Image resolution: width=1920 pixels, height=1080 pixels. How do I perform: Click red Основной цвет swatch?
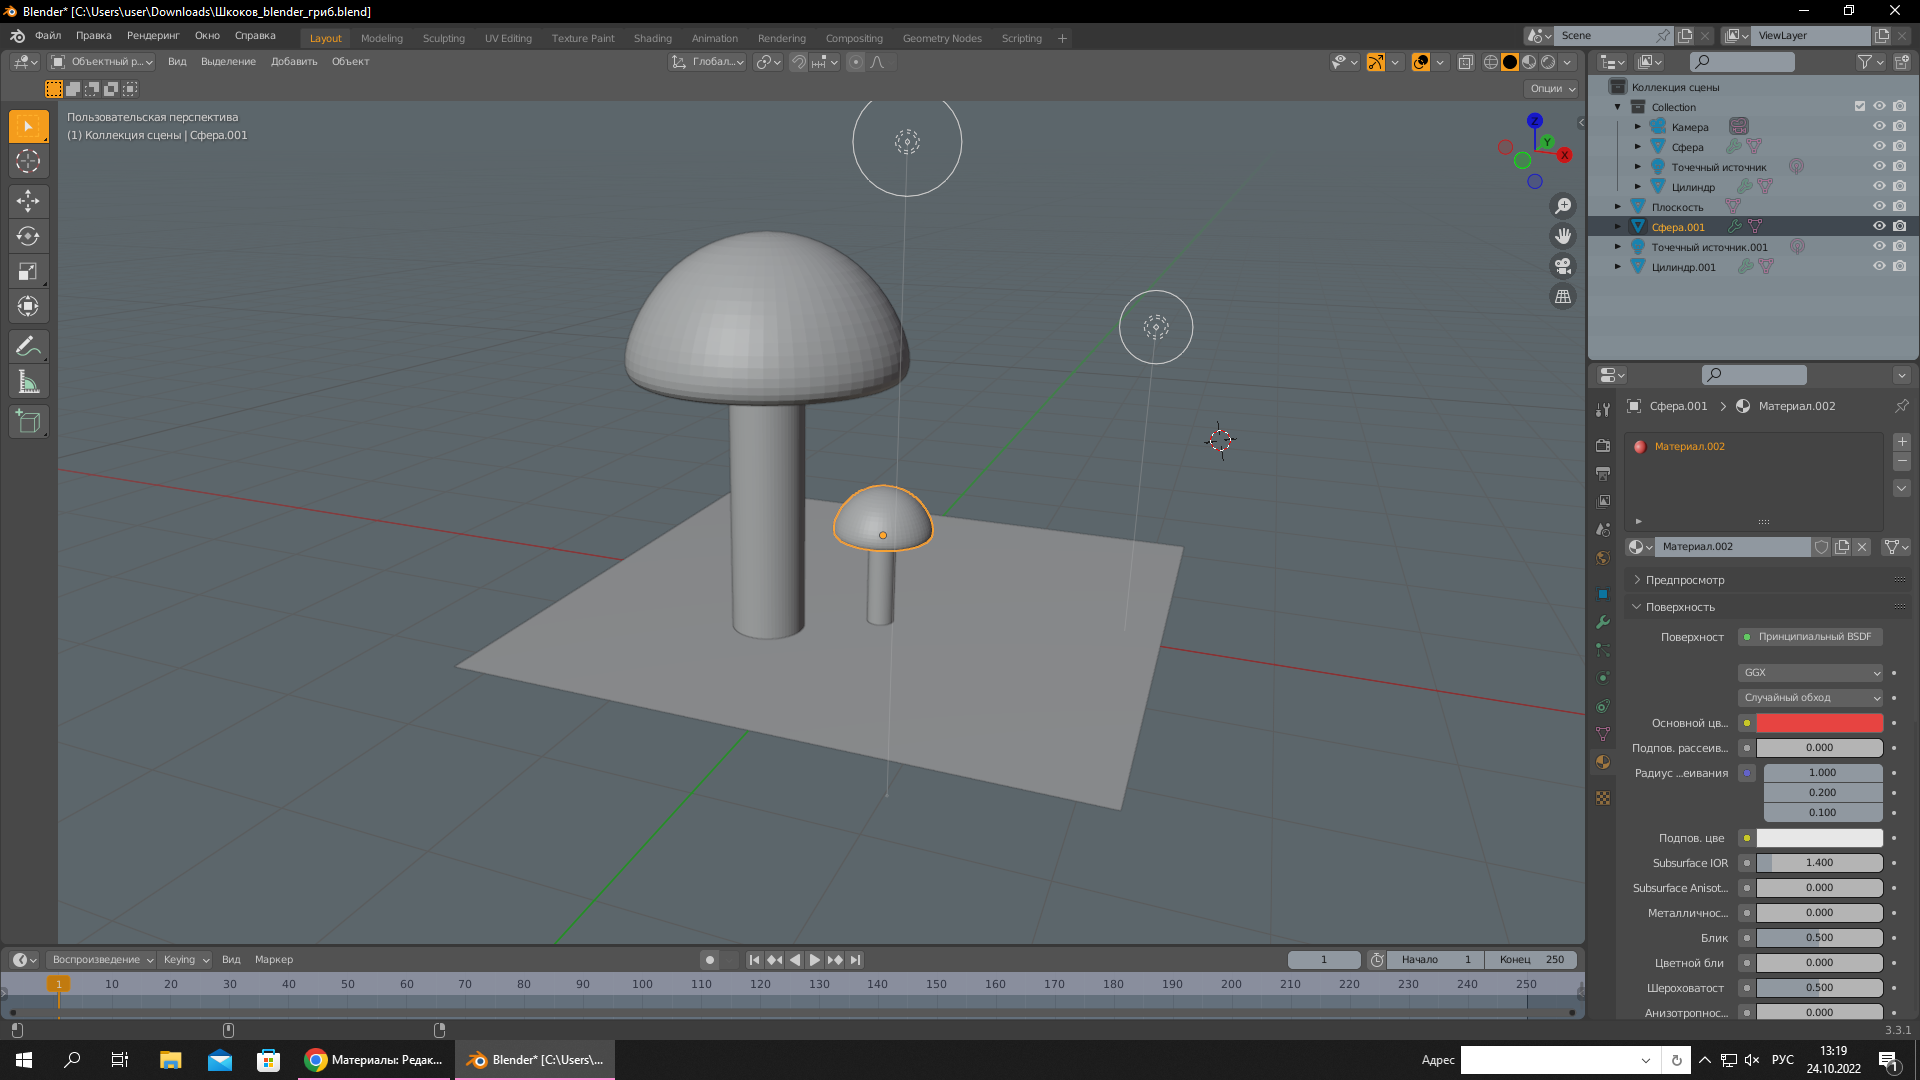click(1820, 723)
